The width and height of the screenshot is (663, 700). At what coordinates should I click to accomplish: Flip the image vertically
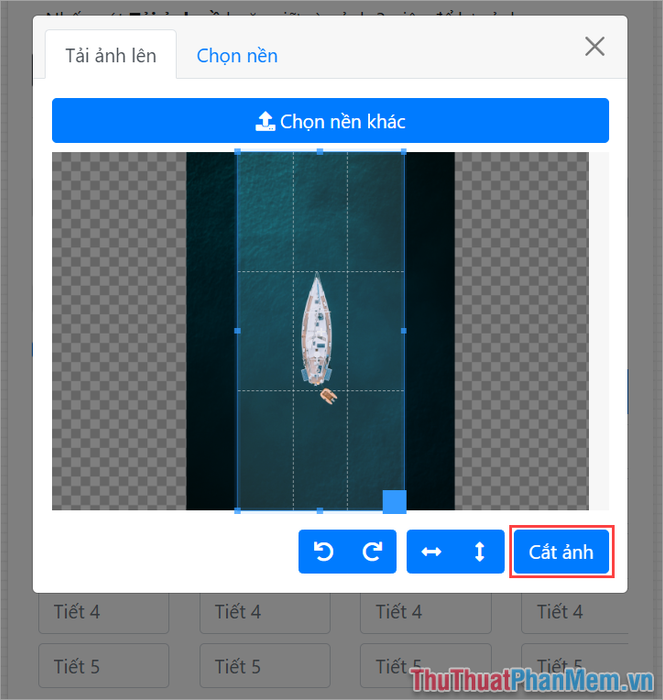(x=480, y=551)
